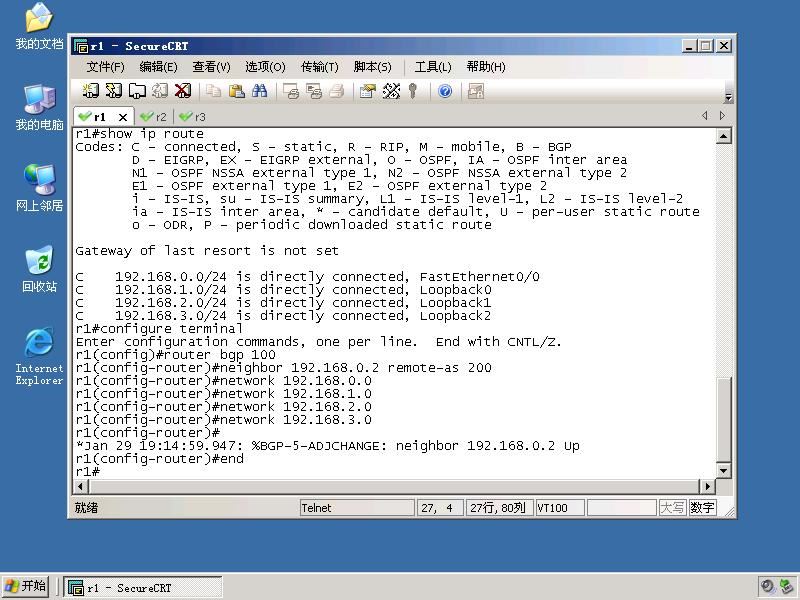The image size is (800, 600).
Task: Open Help with the blue question icon
Action: [445, 91]
